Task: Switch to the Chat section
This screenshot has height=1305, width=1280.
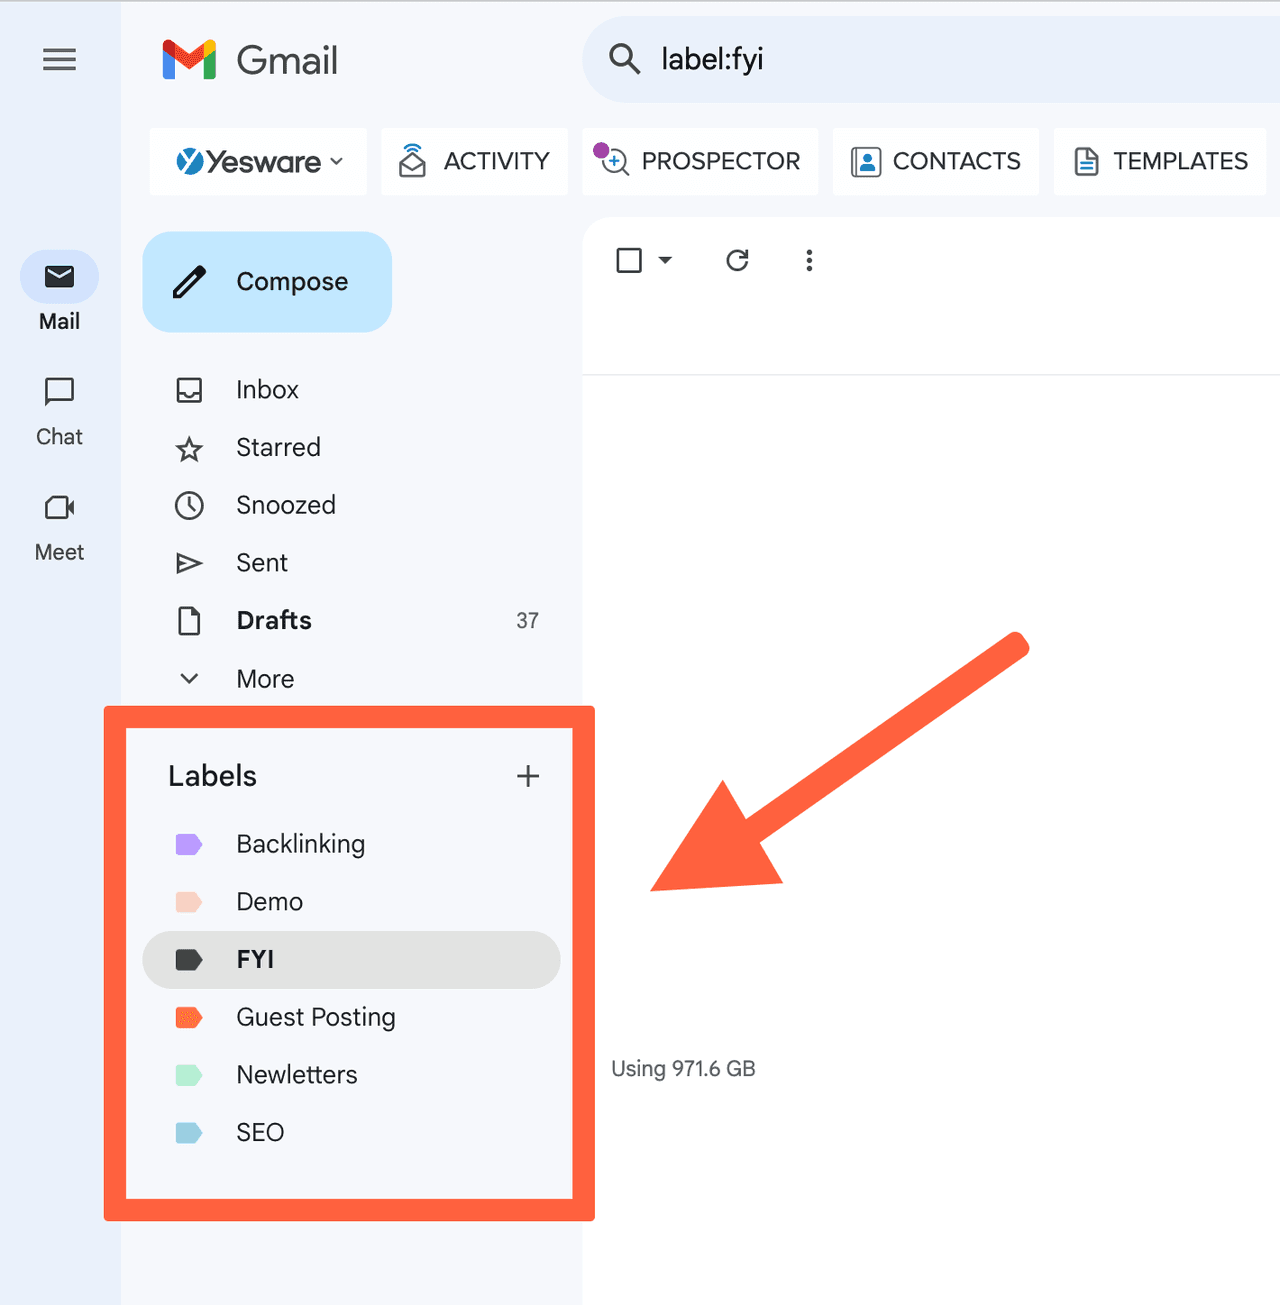Action: click(x=58, y=410)
